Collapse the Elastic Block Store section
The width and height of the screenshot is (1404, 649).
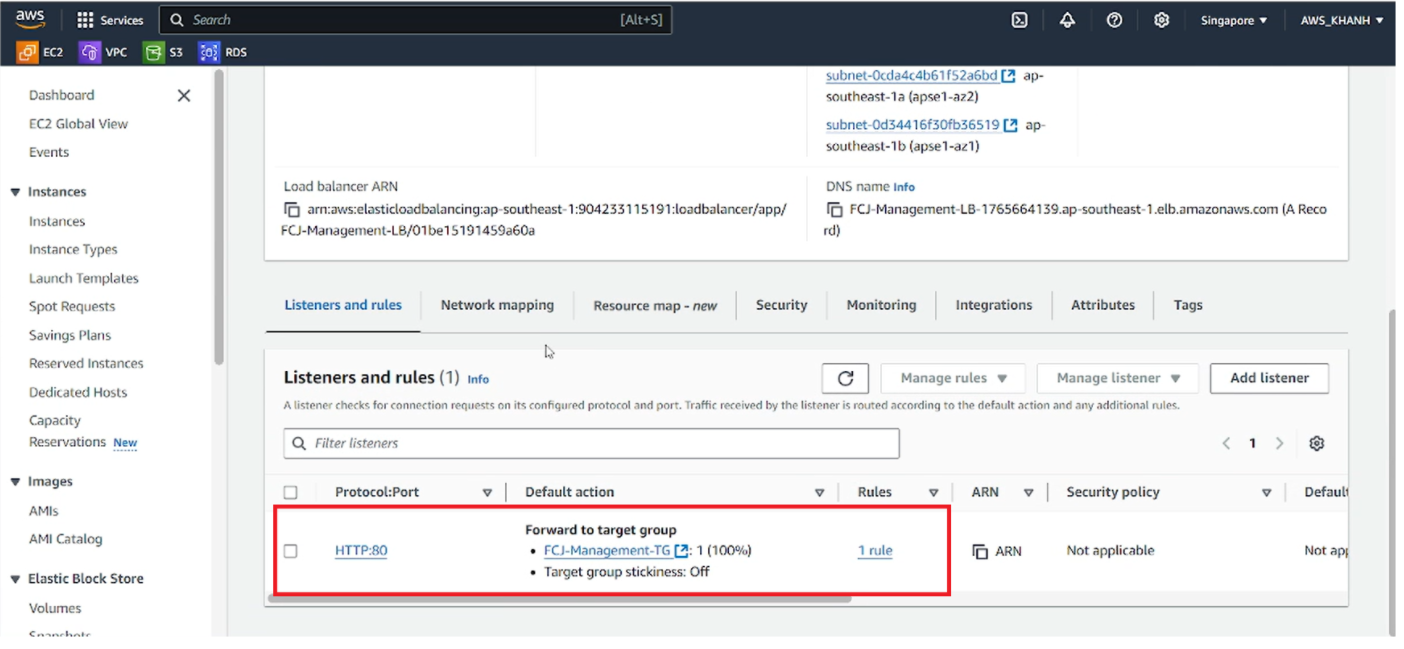tap(15, 579)
